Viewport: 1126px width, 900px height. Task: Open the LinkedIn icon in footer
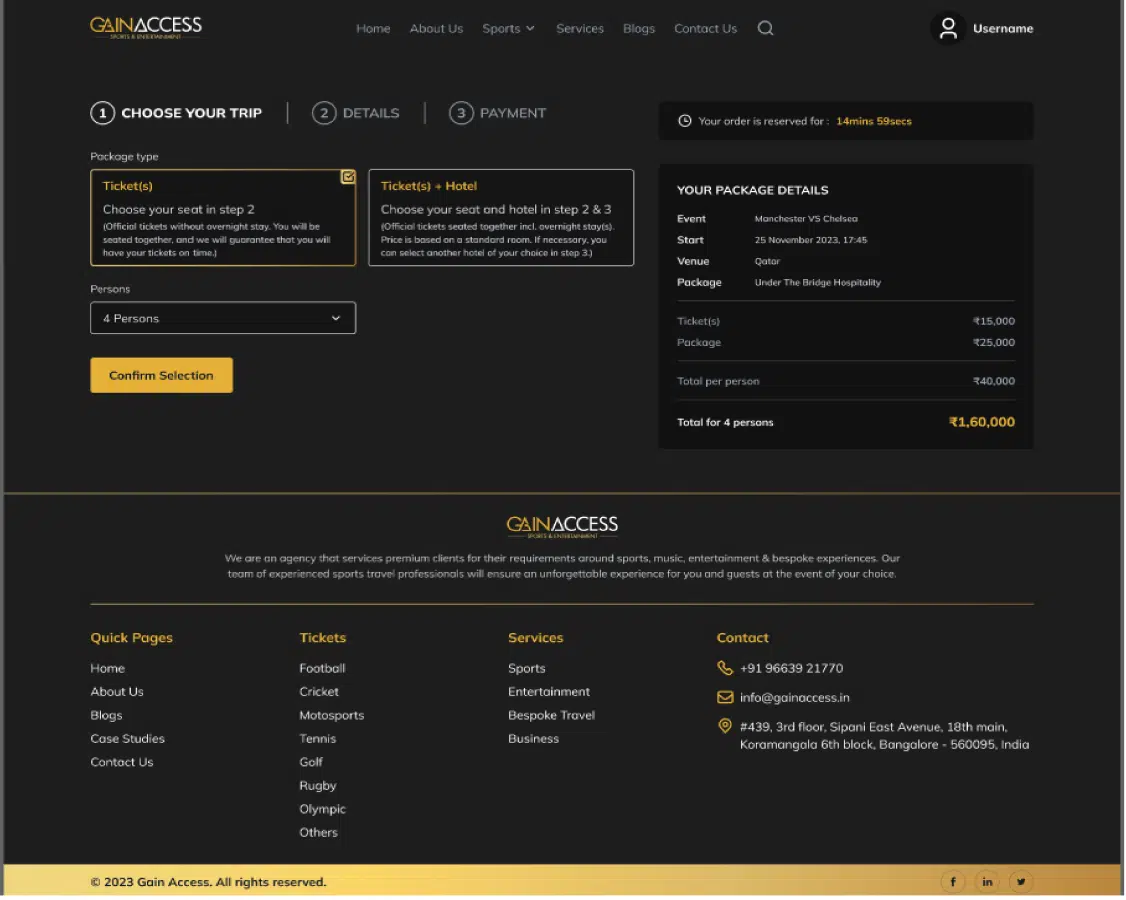click(987, 881)
